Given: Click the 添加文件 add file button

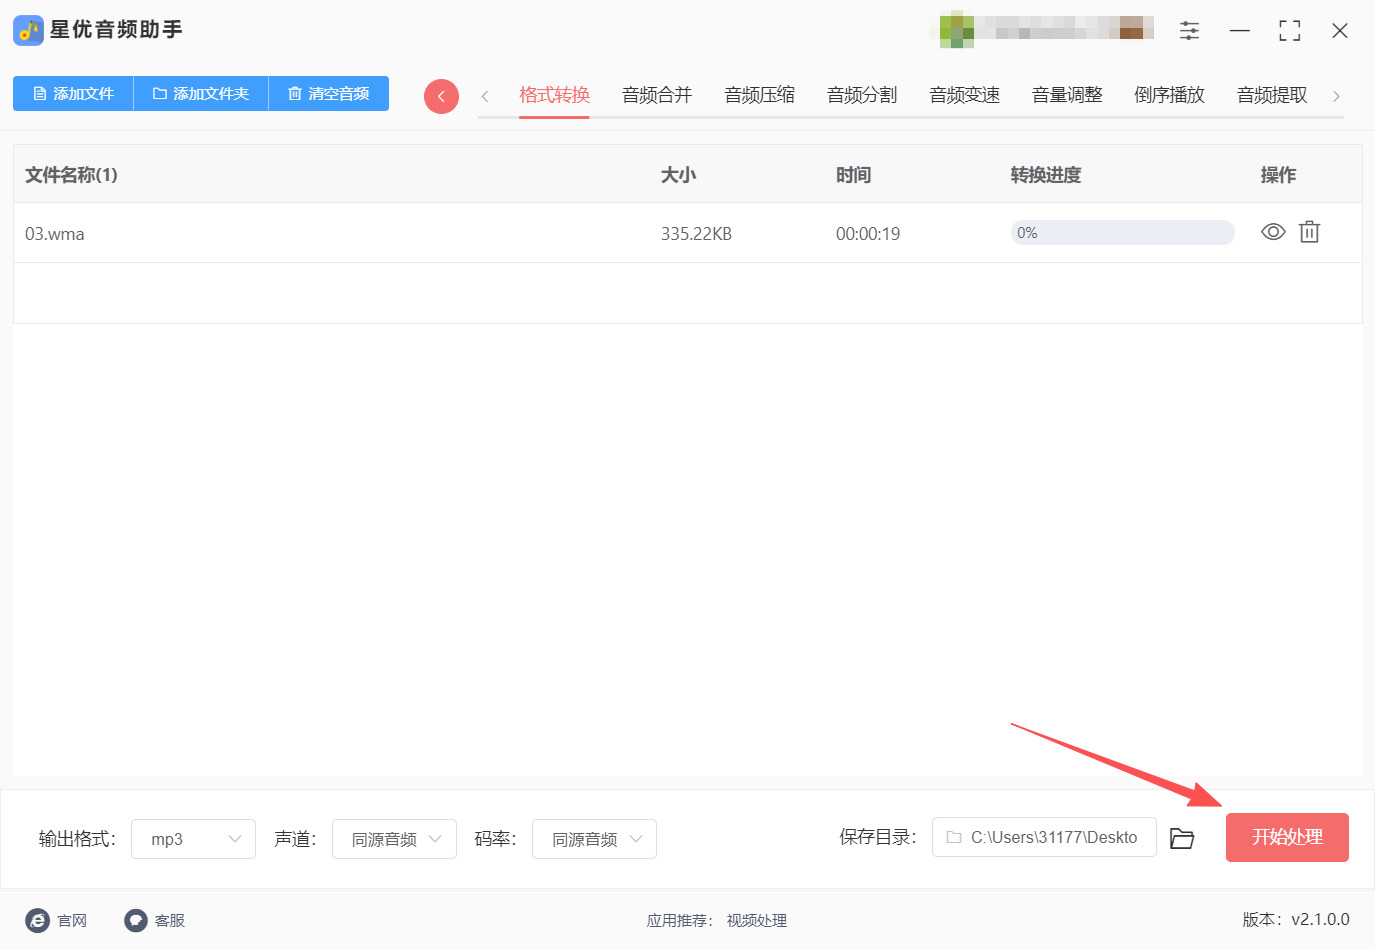Looking at the screenshot, I should tap(73, 94).
